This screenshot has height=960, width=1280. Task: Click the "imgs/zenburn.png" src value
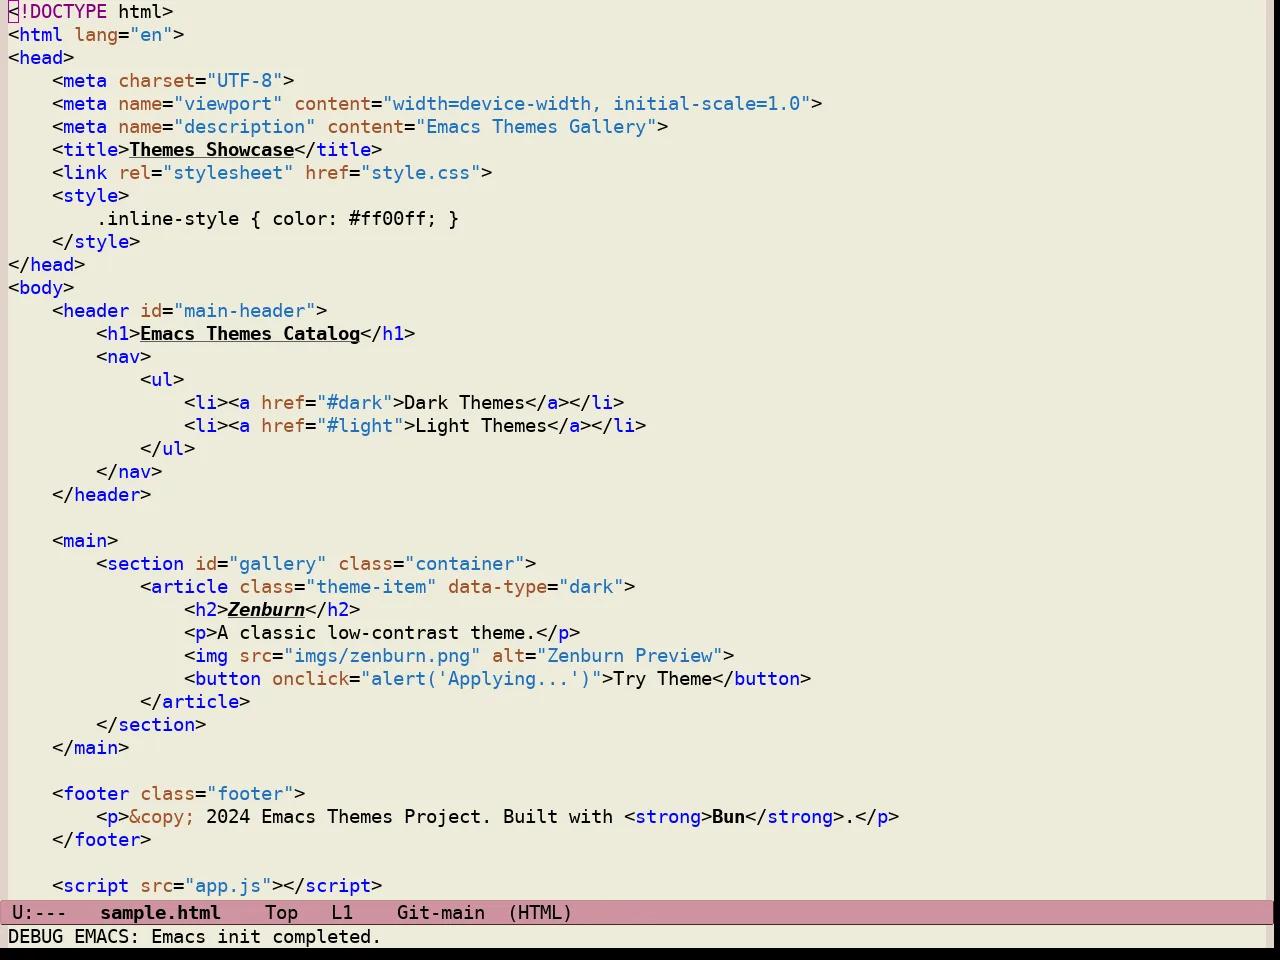[382, 656]
